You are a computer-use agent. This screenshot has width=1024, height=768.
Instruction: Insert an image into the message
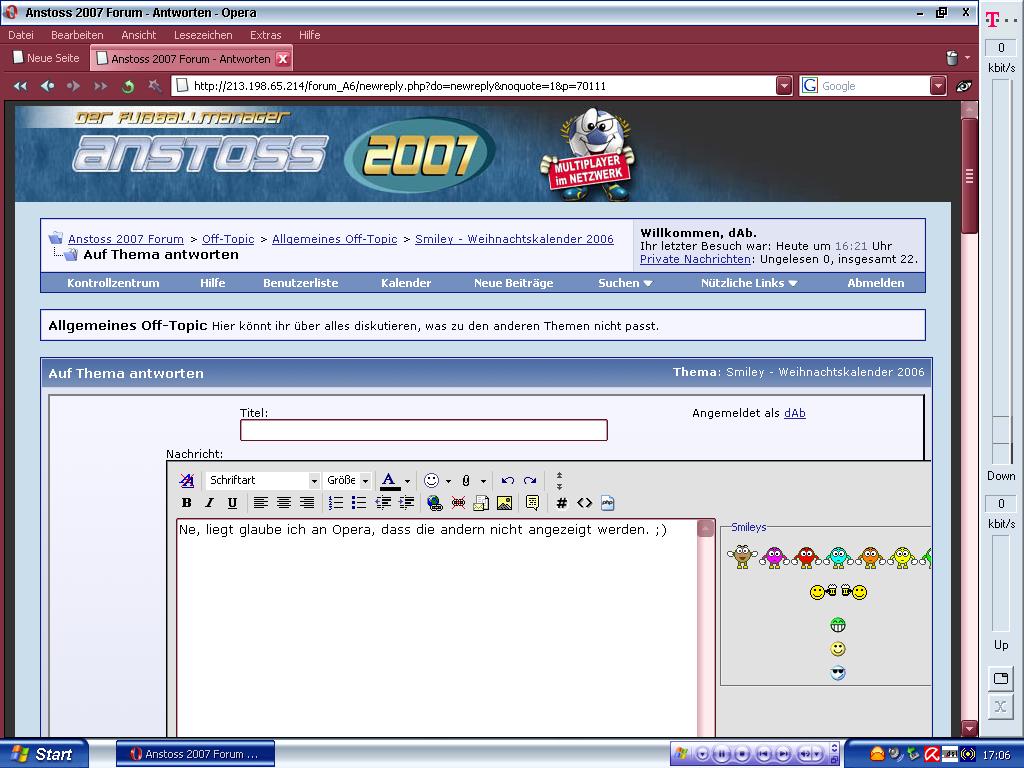pos(504,503)
